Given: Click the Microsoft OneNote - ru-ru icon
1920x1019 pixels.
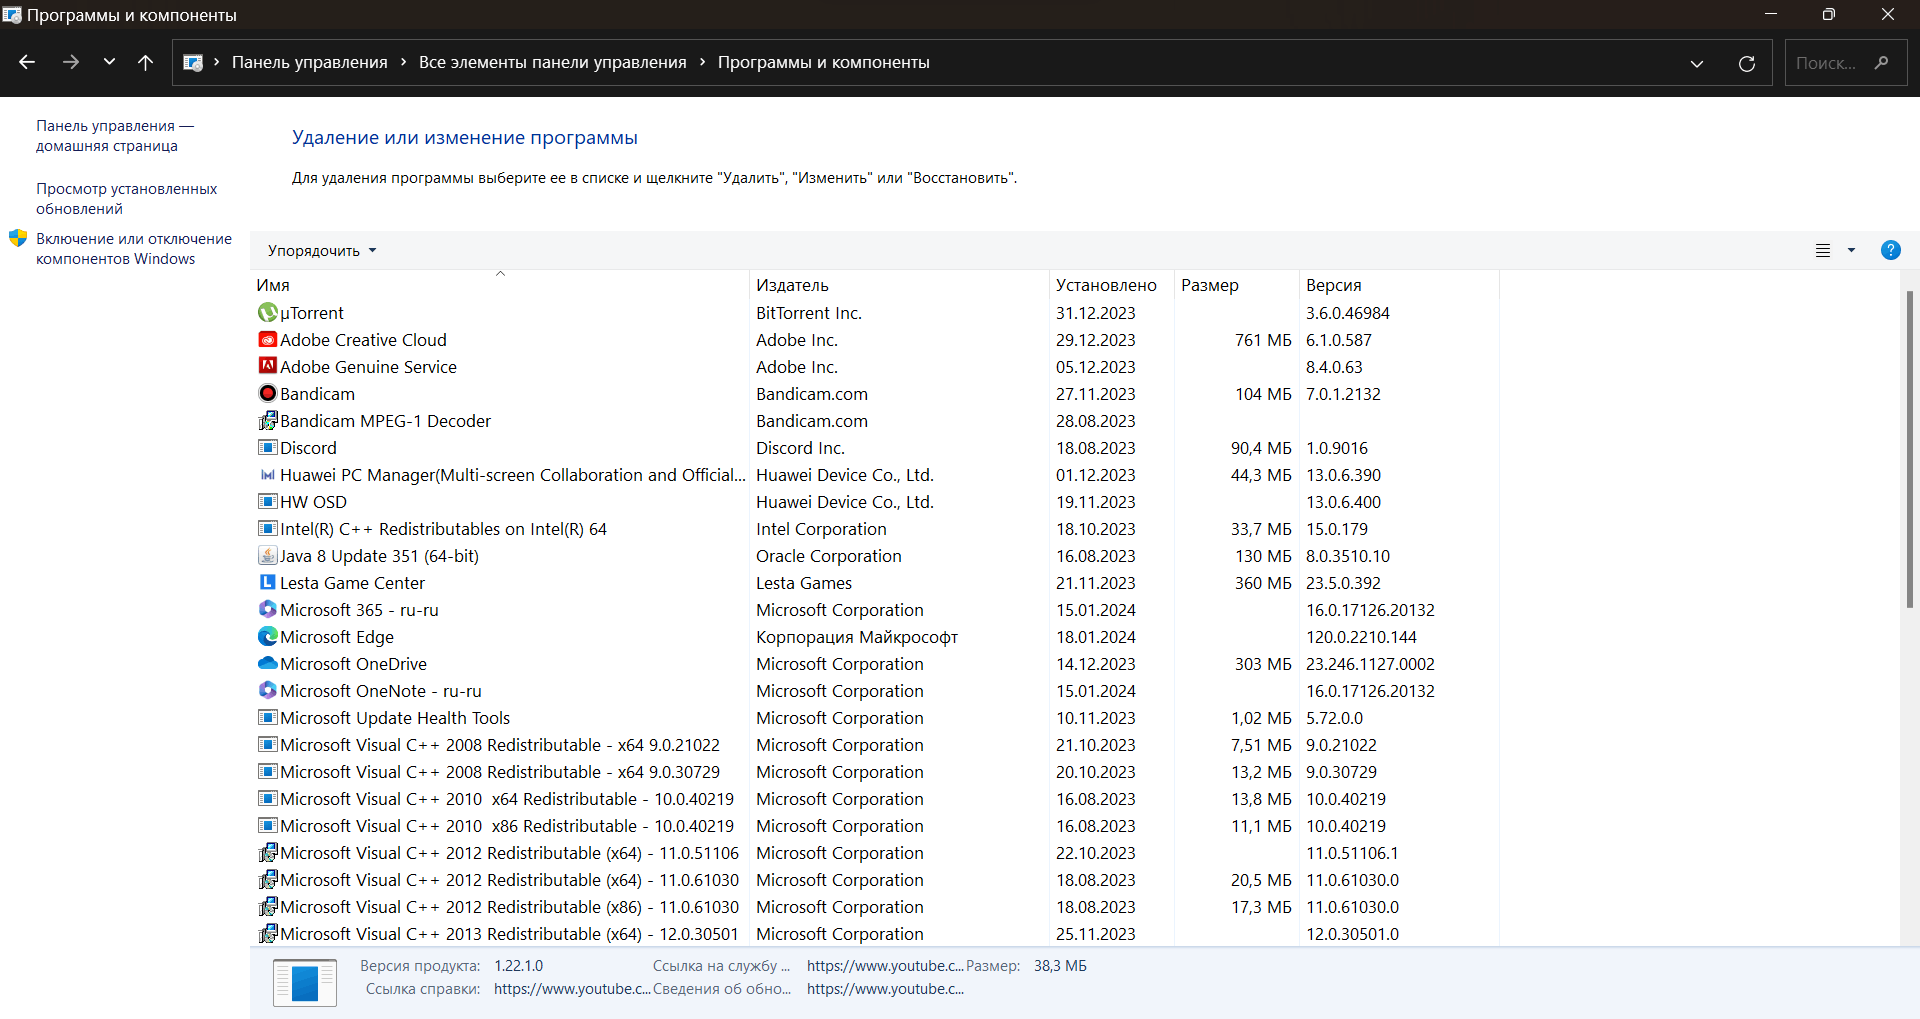Looking at the screenshot, I should point(268,690).
